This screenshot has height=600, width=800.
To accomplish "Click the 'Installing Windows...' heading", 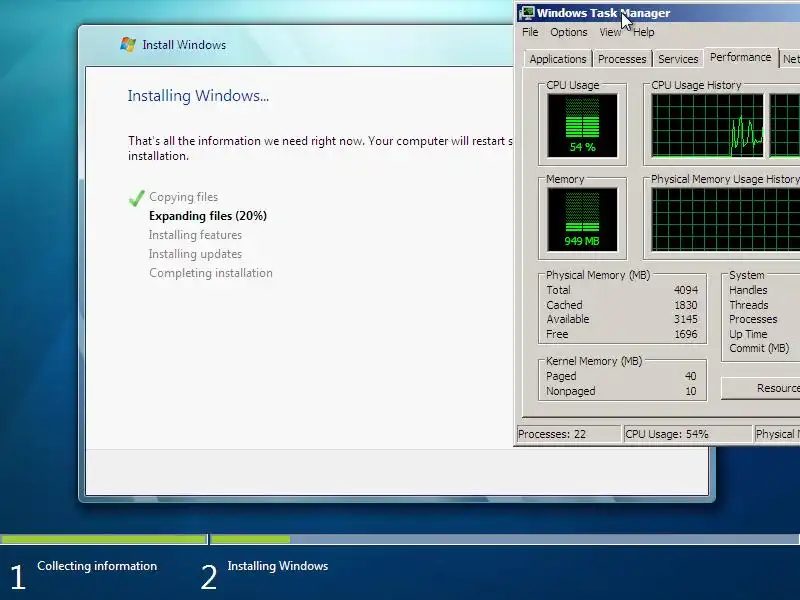I will coord(198,96).
